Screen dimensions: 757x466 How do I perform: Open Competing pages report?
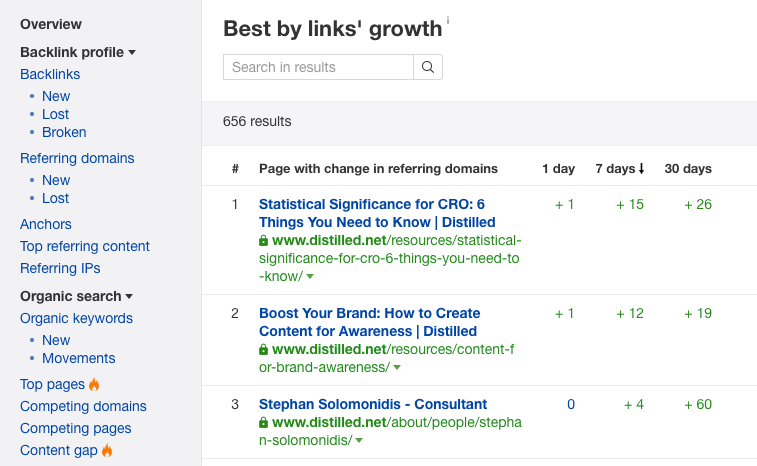(76, 428)
